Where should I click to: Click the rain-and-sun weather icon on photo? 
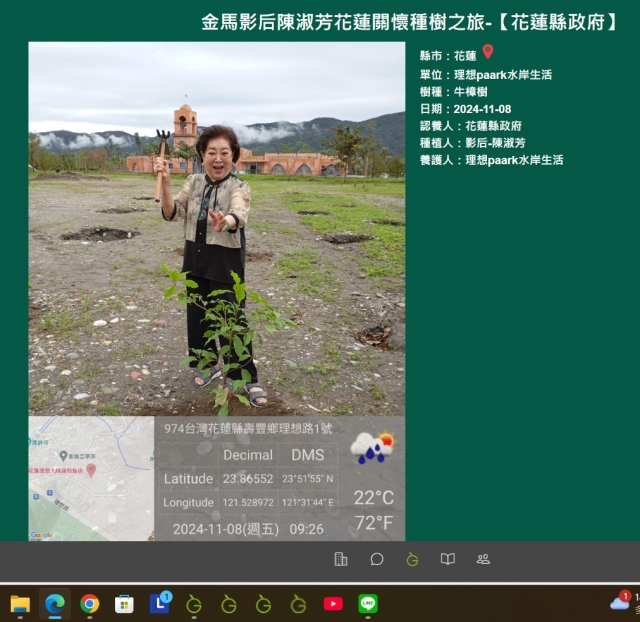coord(373,447)
